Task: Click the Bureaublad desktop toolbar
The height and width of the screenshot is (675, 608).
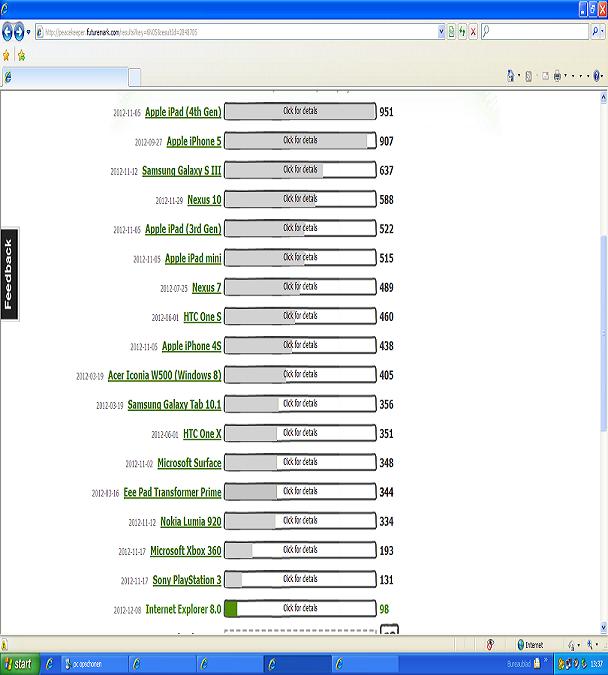Action: coord(518,664)
